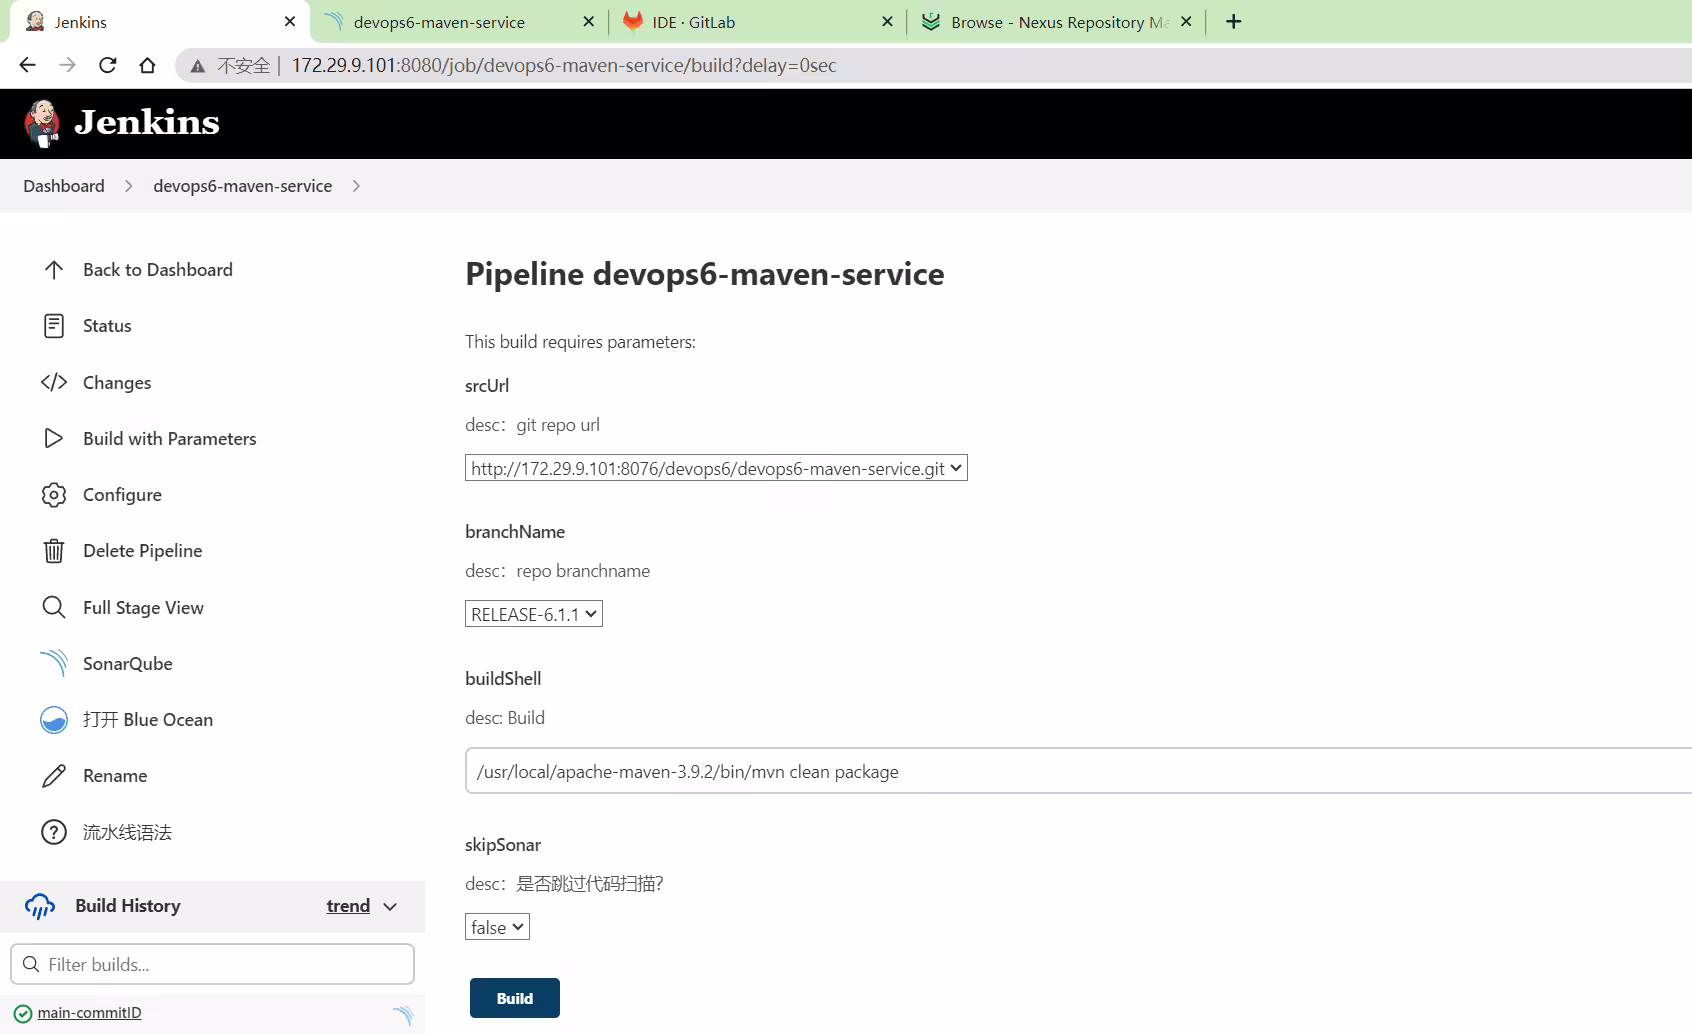
Task: Open the trend link
Action: click(348, 906)
